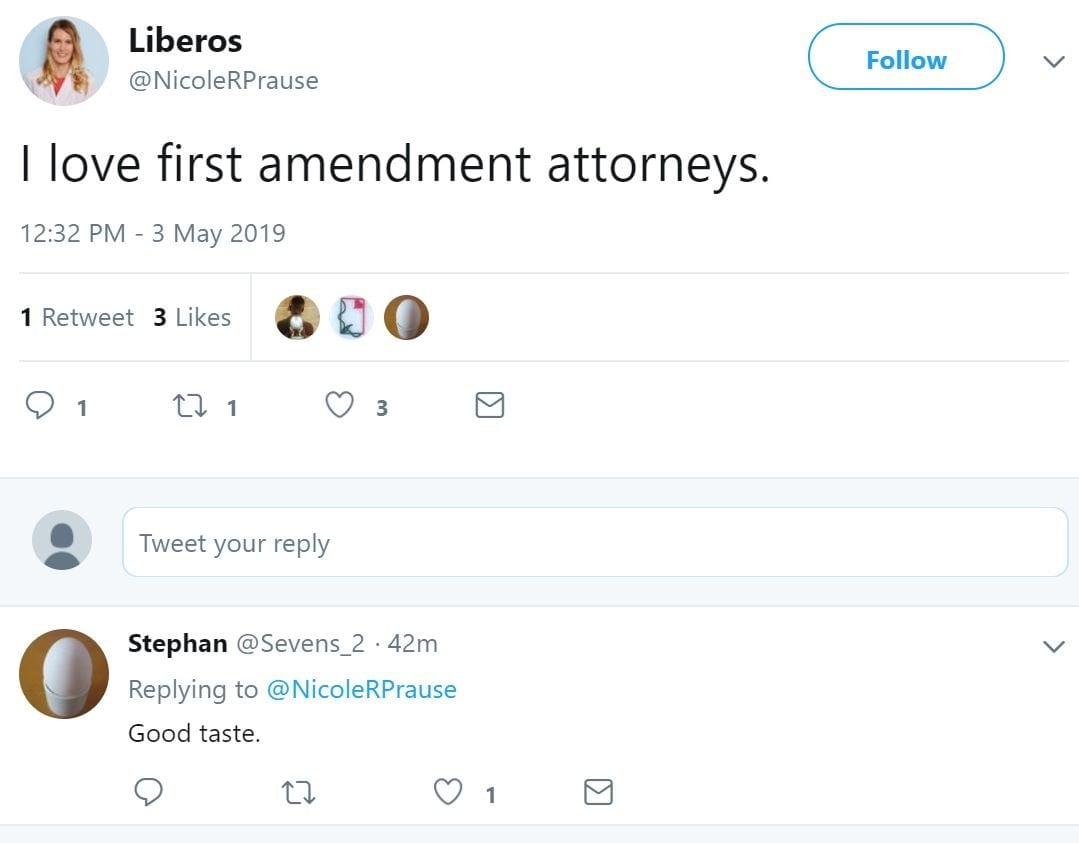
Task: View the list of 3 Likes
Action: click(192, 317)
